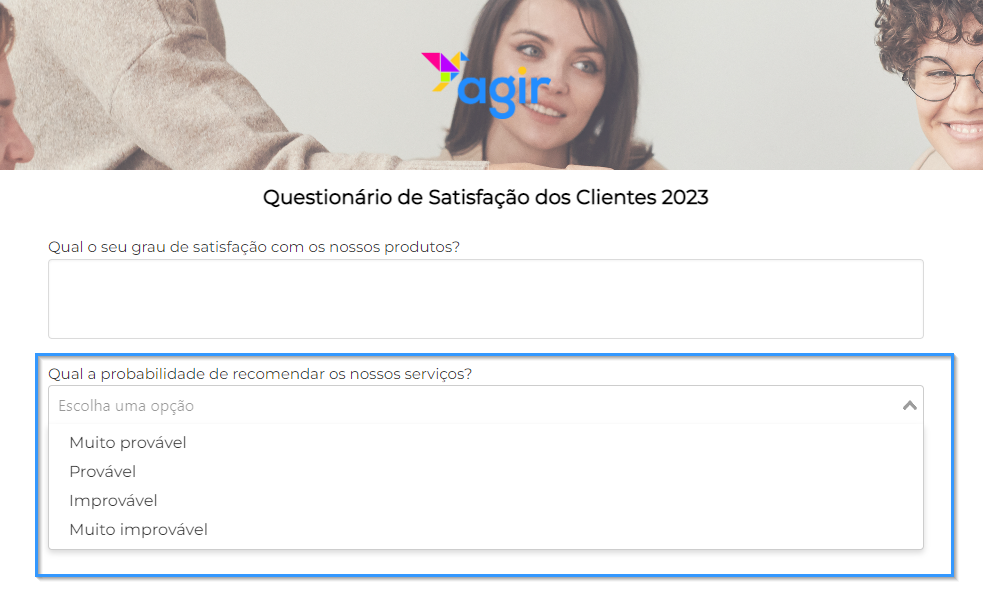Click the 'Qual o seu grau de satisfação' question label
Viewport: 983px width, 613px height.
[254, 247]
